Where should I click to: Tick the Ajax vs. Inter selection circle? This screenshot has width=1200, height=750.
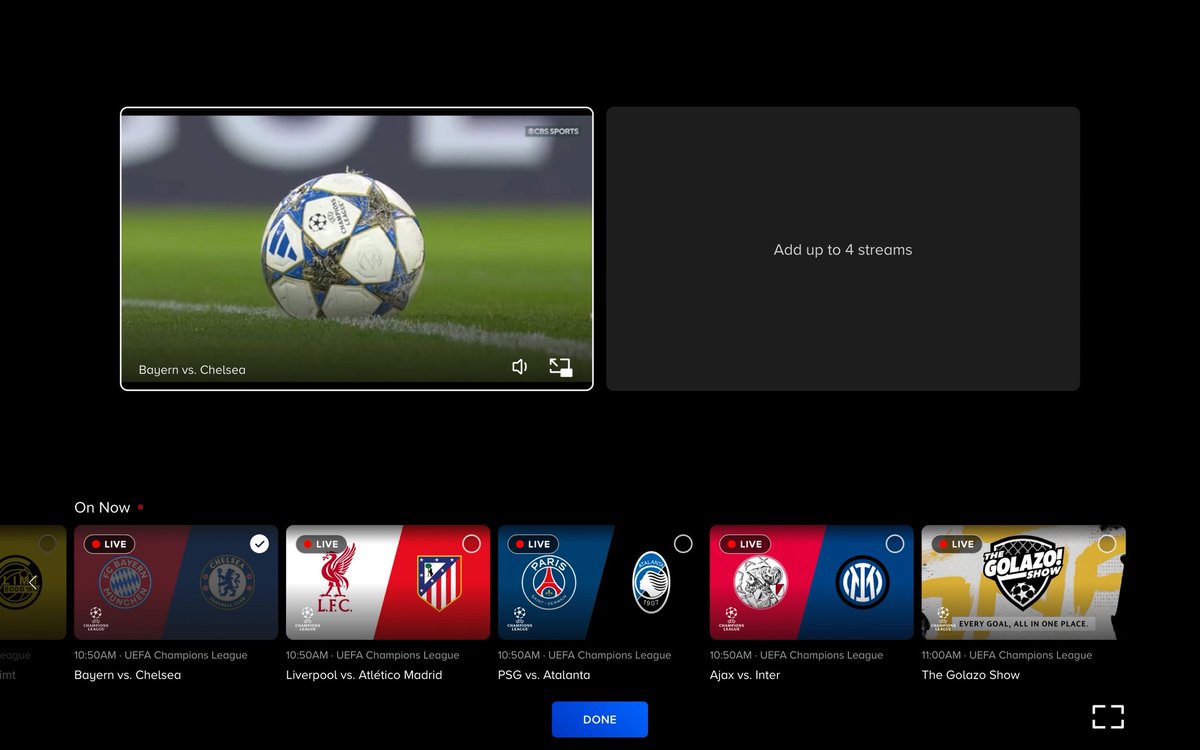(895, 544)
